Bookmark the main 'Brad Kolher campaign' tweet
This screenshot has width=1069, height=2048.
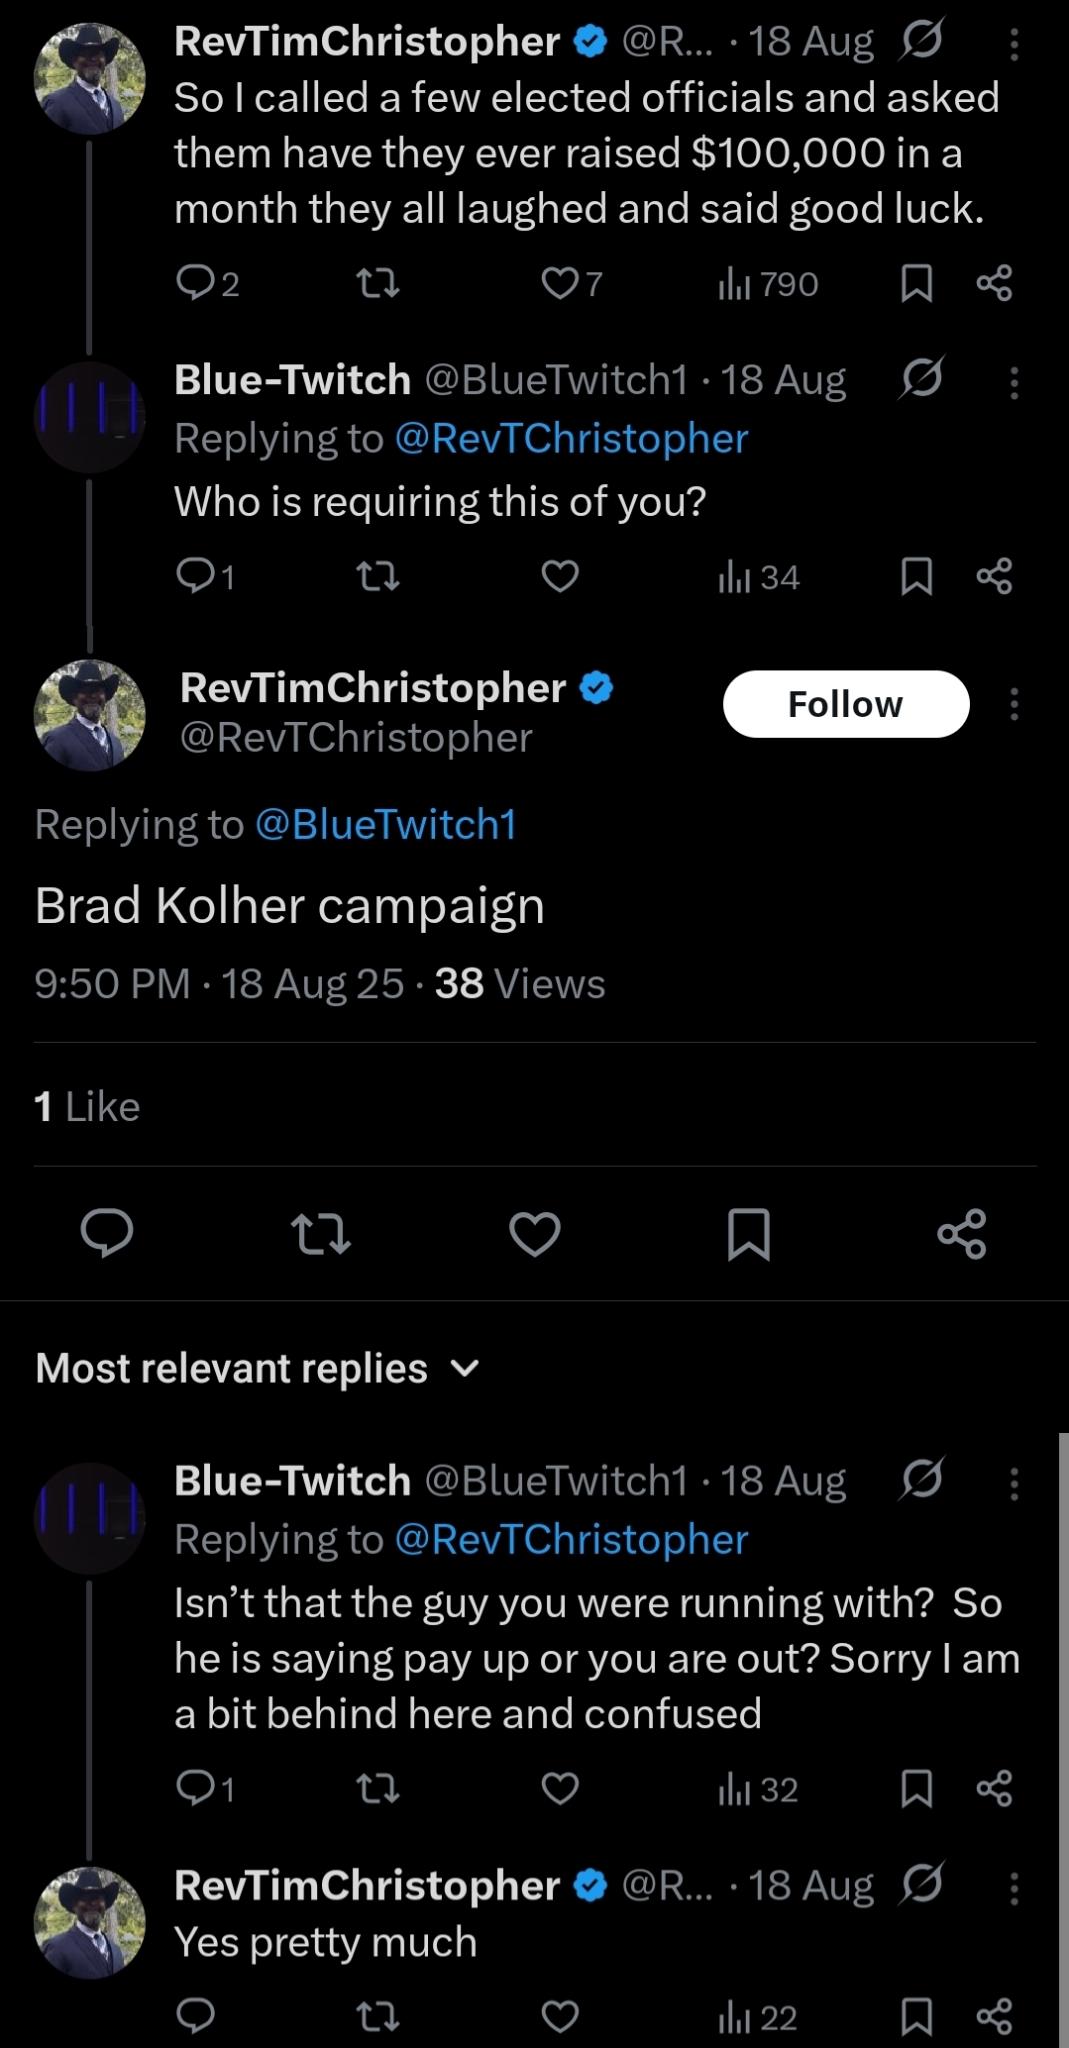pos(748,1234)
